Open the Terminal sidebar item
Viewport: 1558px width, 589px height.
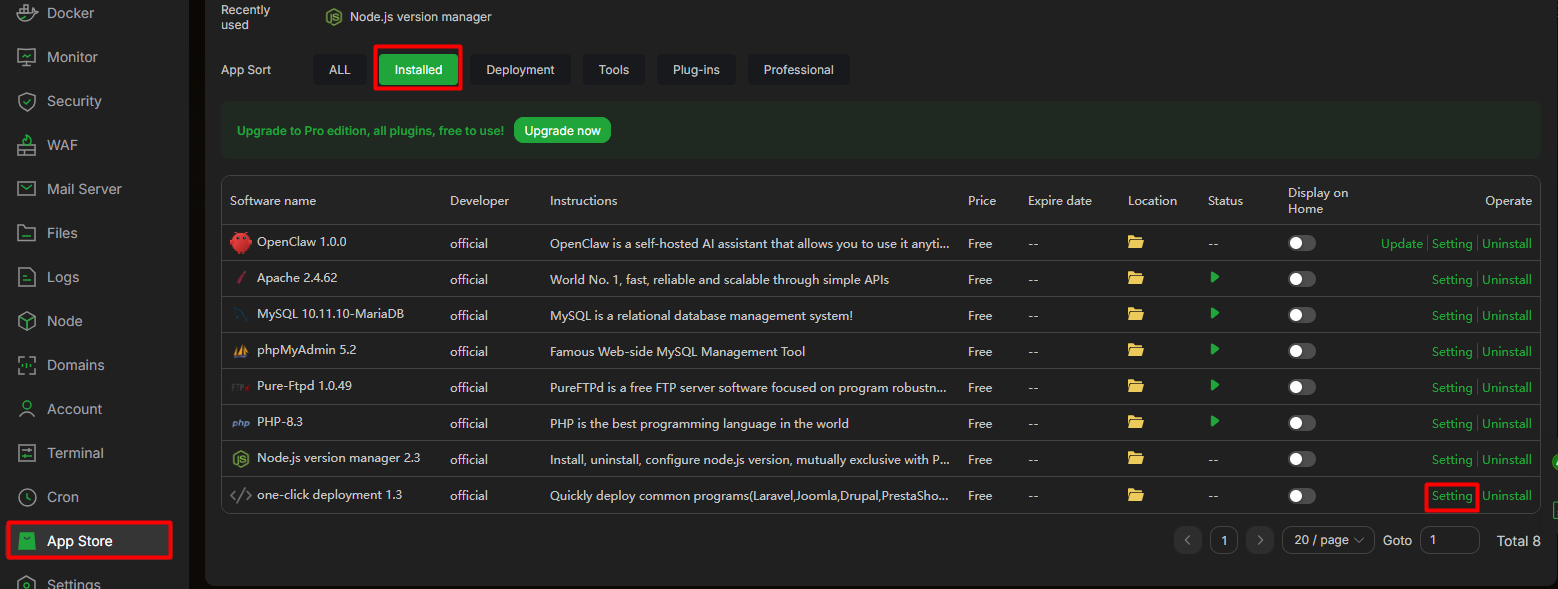pos(75,453)
